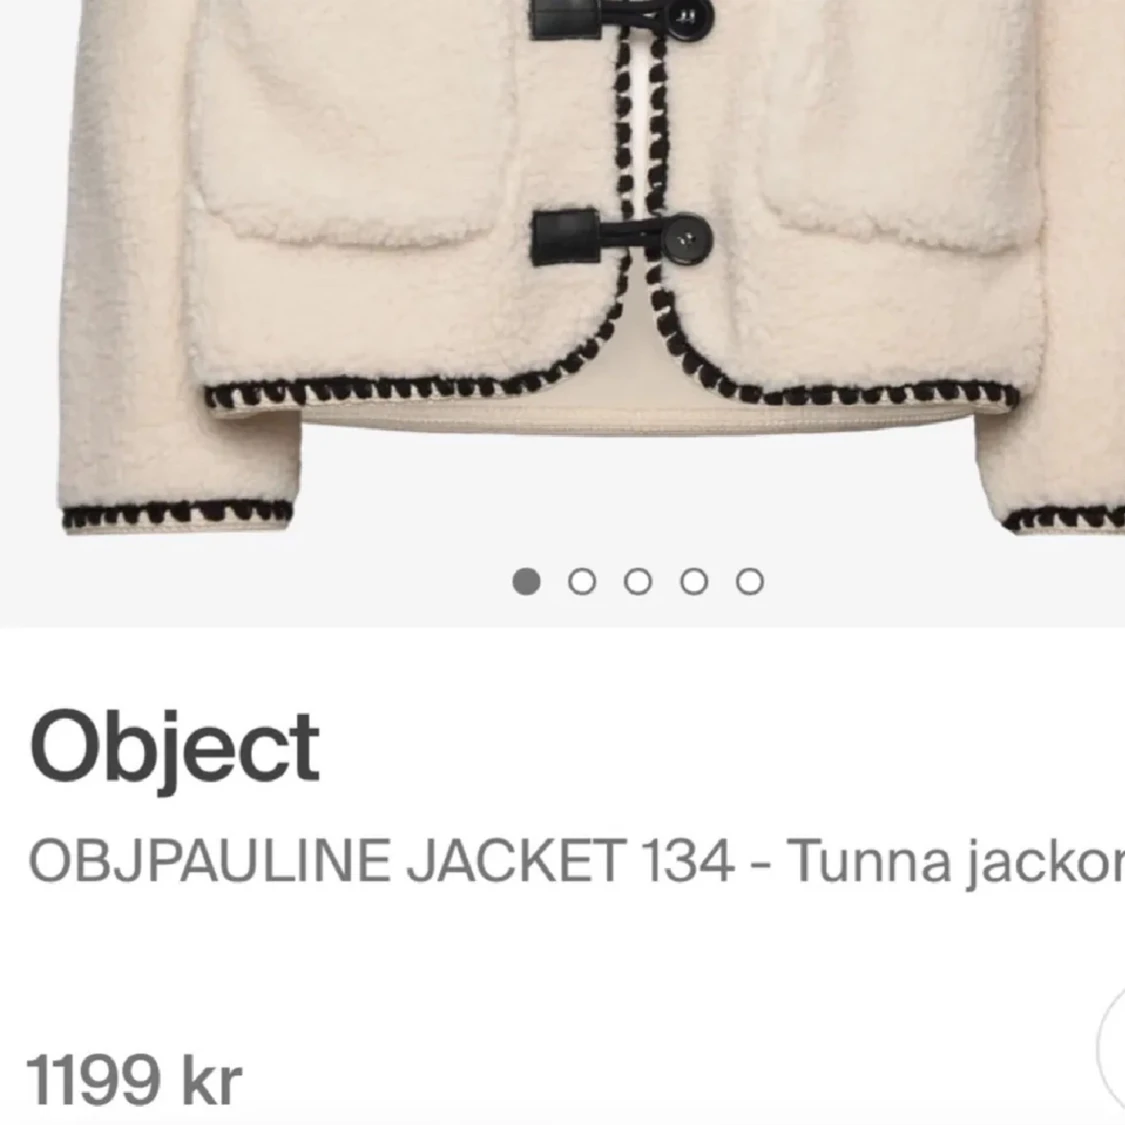
Task: Click the OBJPAULINE JACKET 134 product title
Action: (381, 860)
